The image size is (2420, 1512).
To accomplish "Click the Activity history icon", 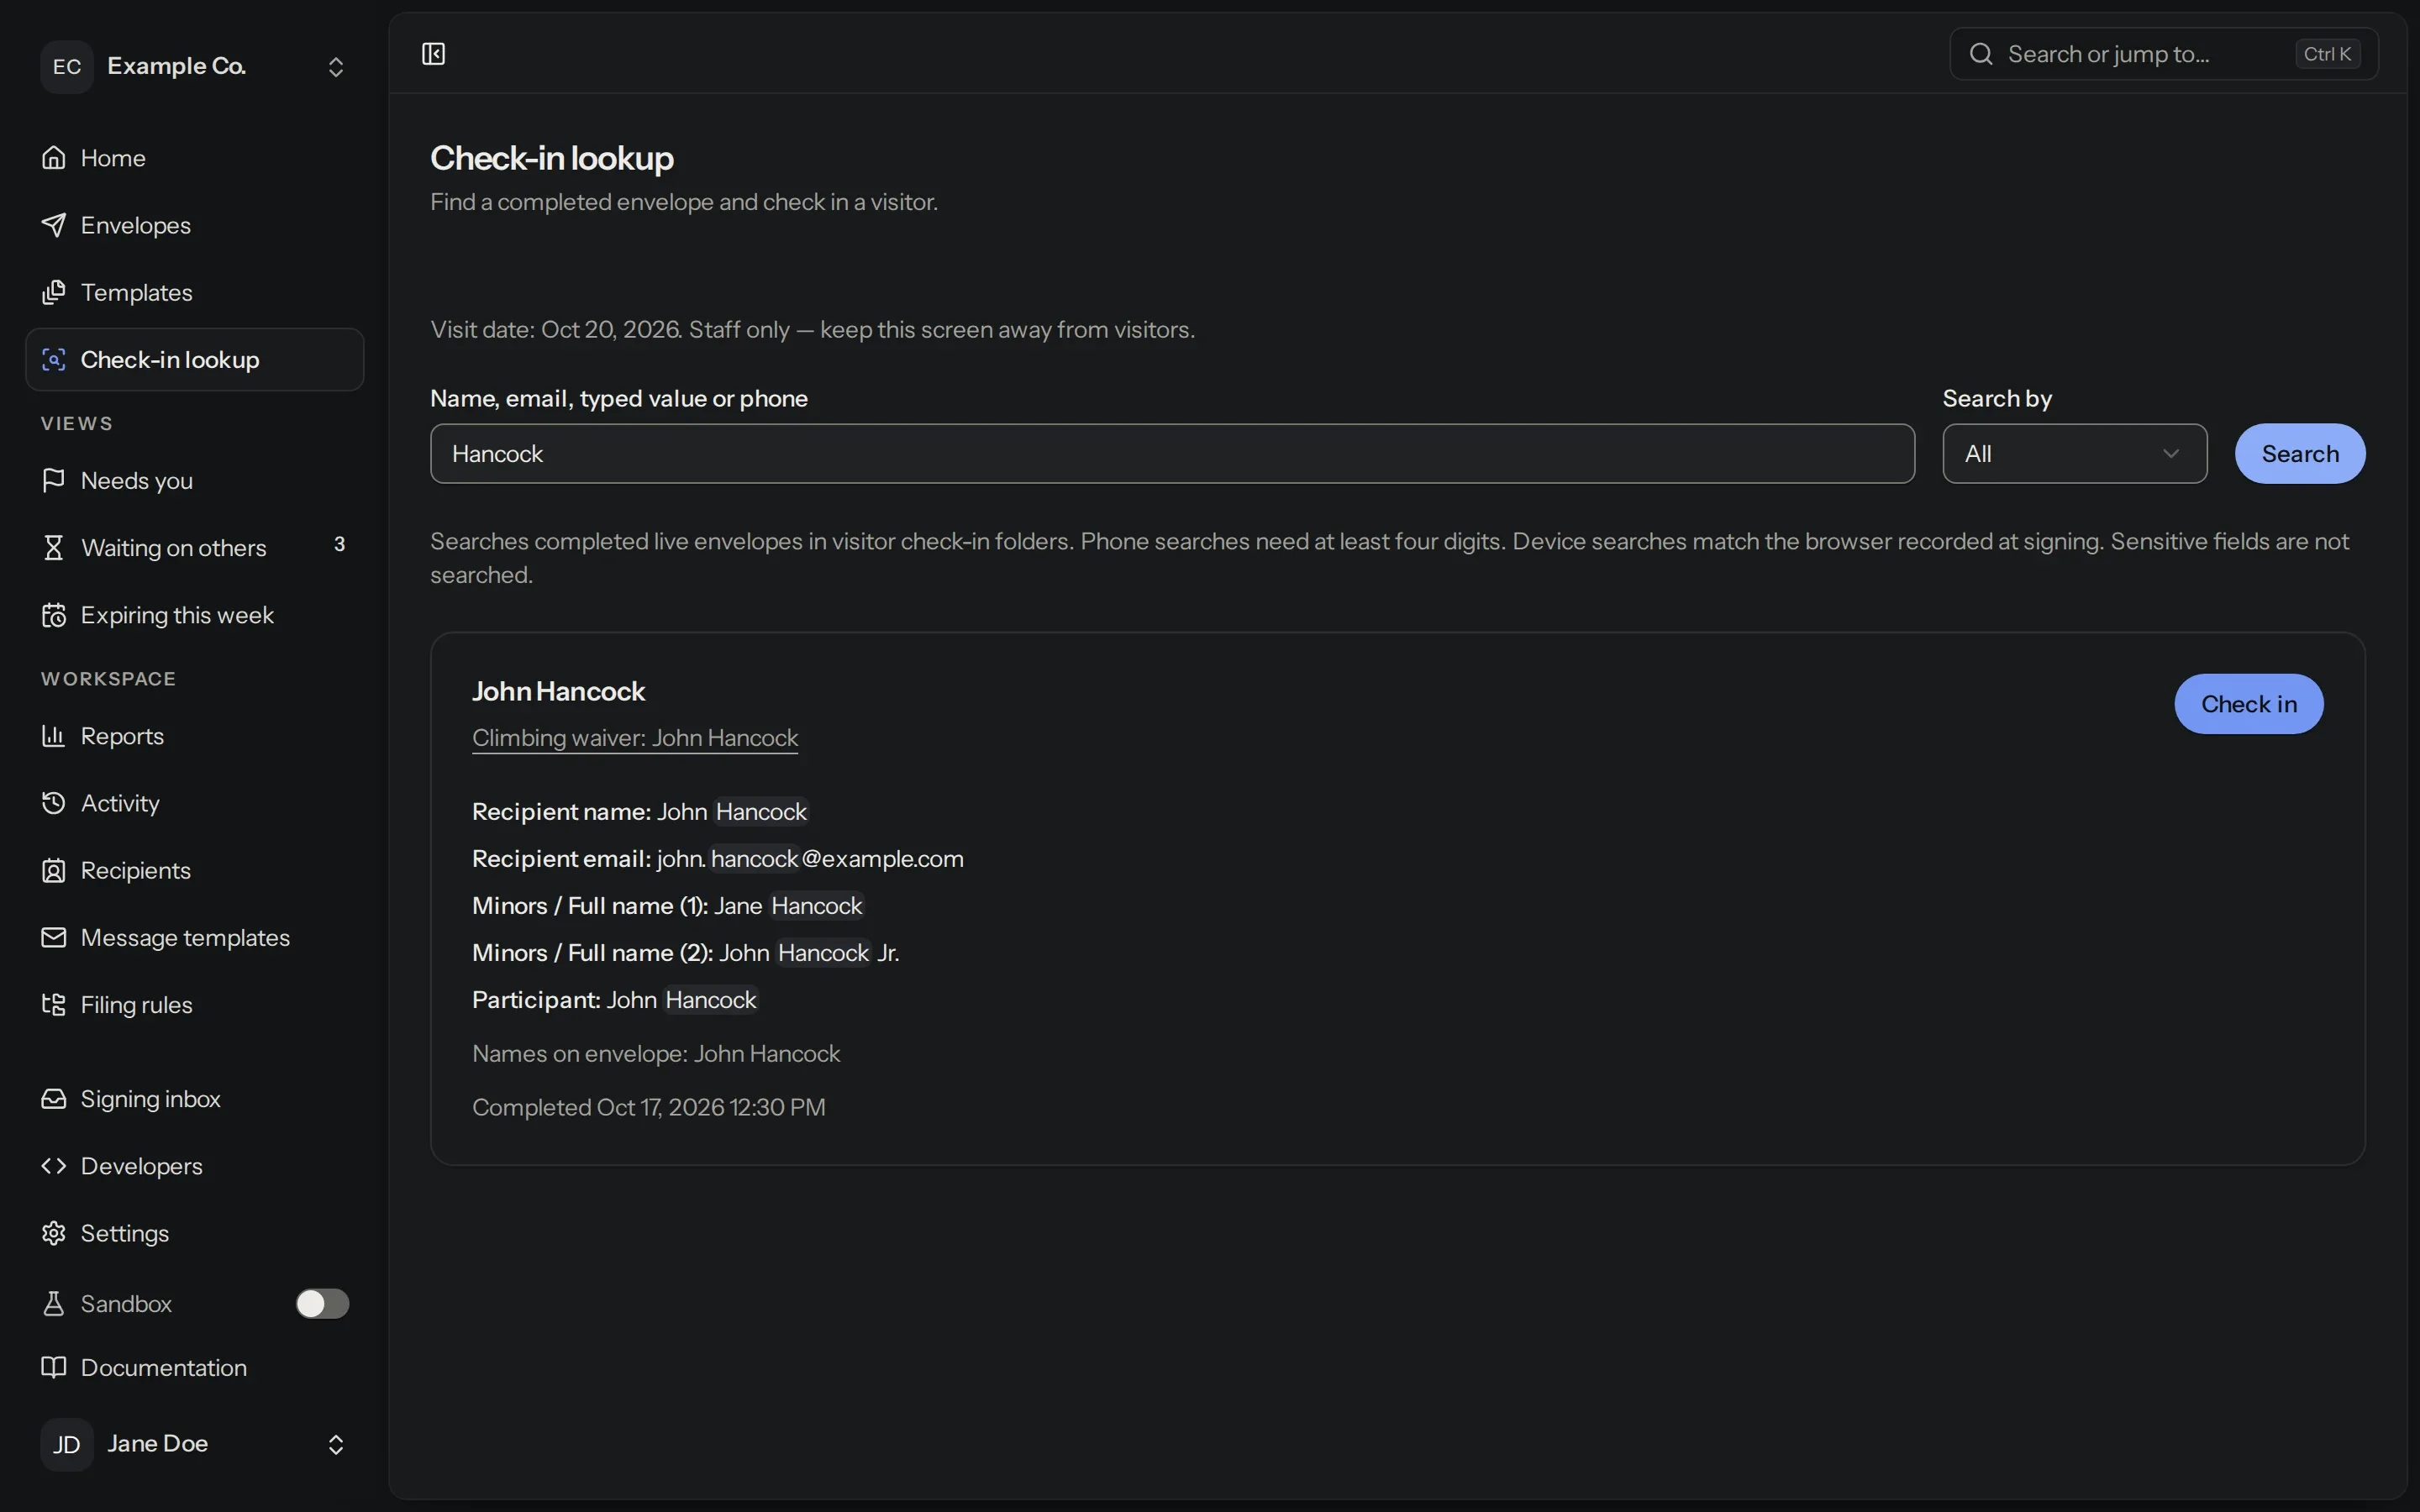I will coord(54,803).
